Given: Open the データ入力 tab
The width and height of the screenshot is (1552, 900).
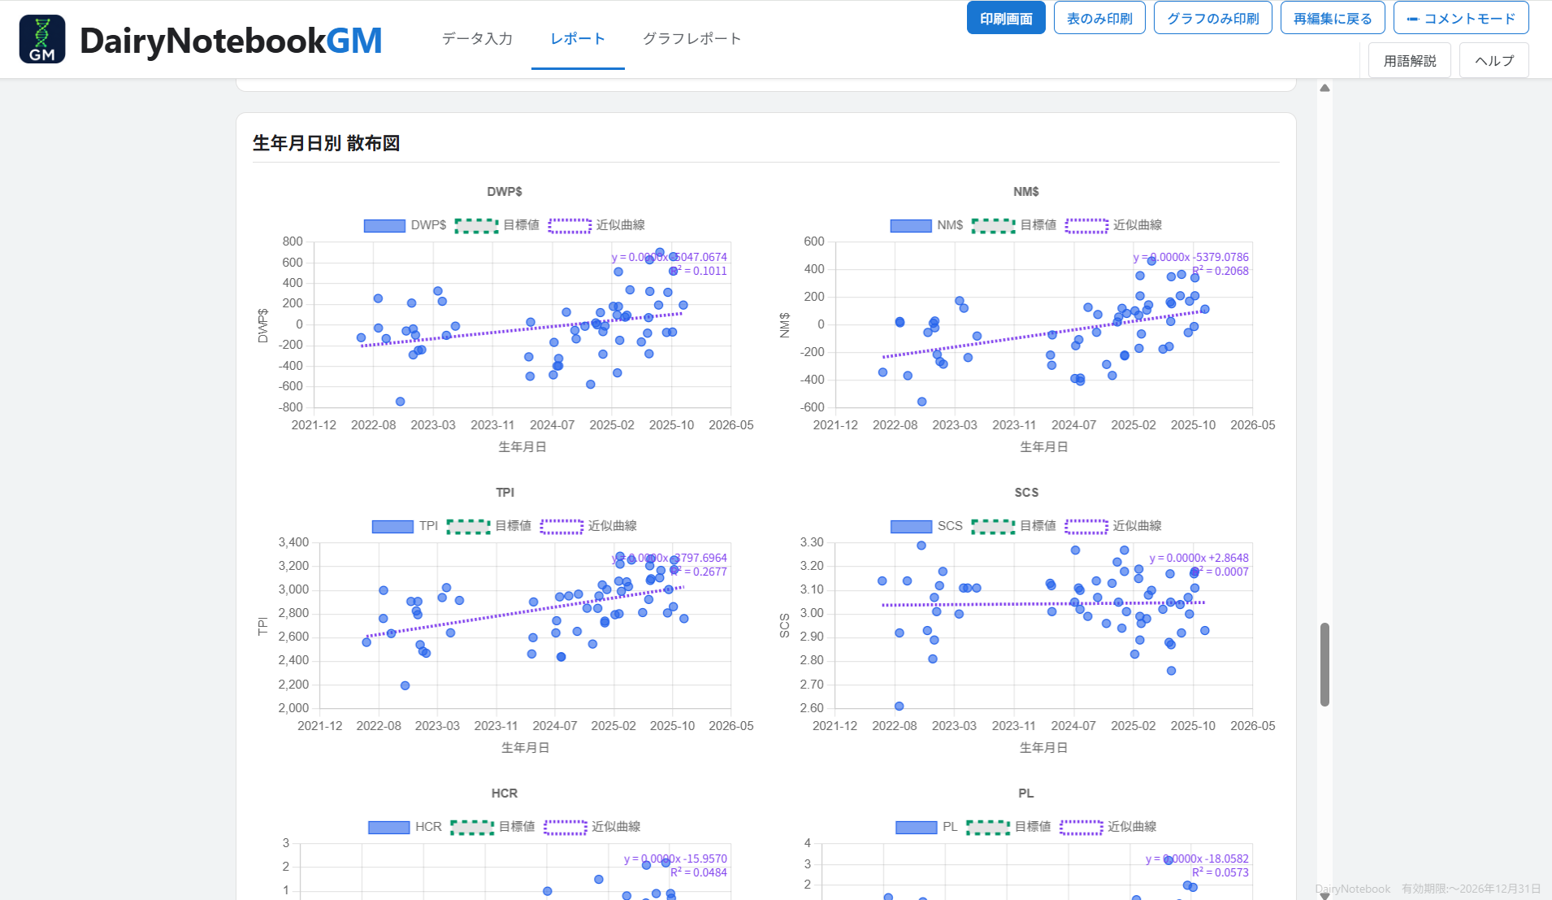Looking at the screenshot, I should (x=477, y=39).
